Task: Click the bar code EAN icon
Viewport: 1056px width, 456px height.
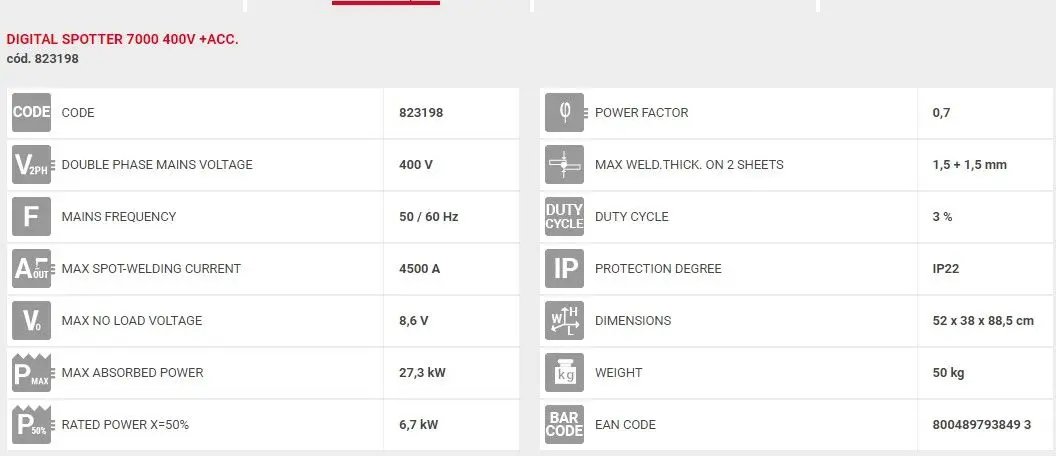Action: coord(564,424)
